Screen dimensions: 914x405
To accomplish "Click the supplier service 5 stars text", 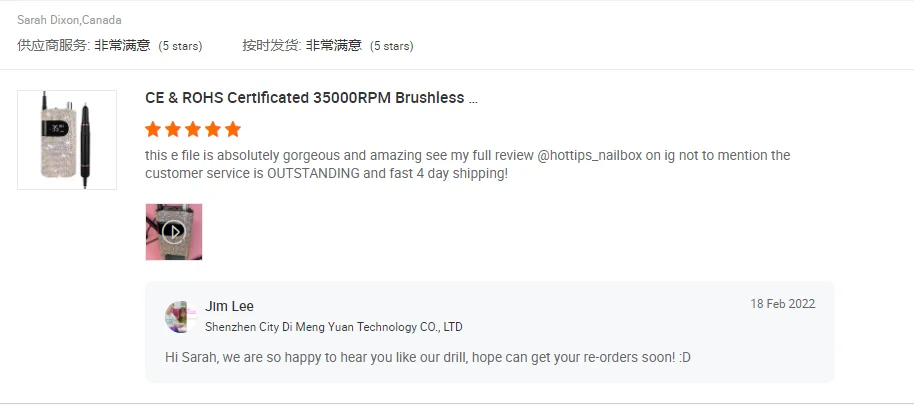I will coord(180,46).
